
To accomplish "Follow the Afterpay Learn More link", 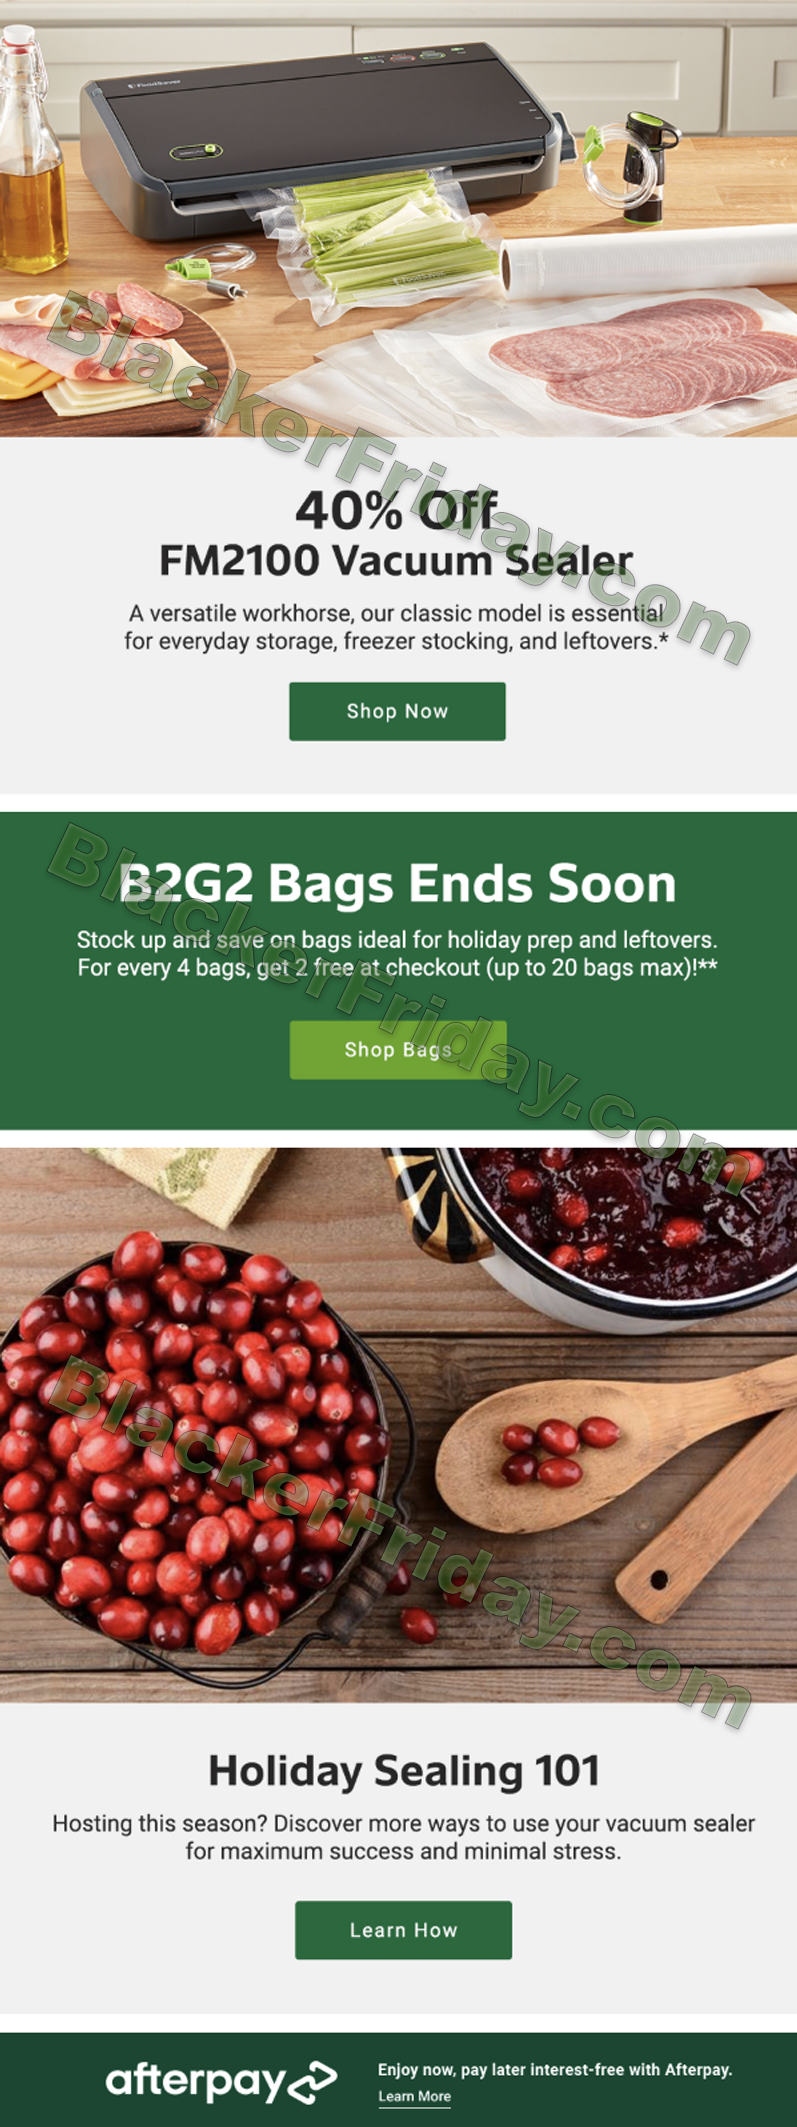I will coord(414,2096).
